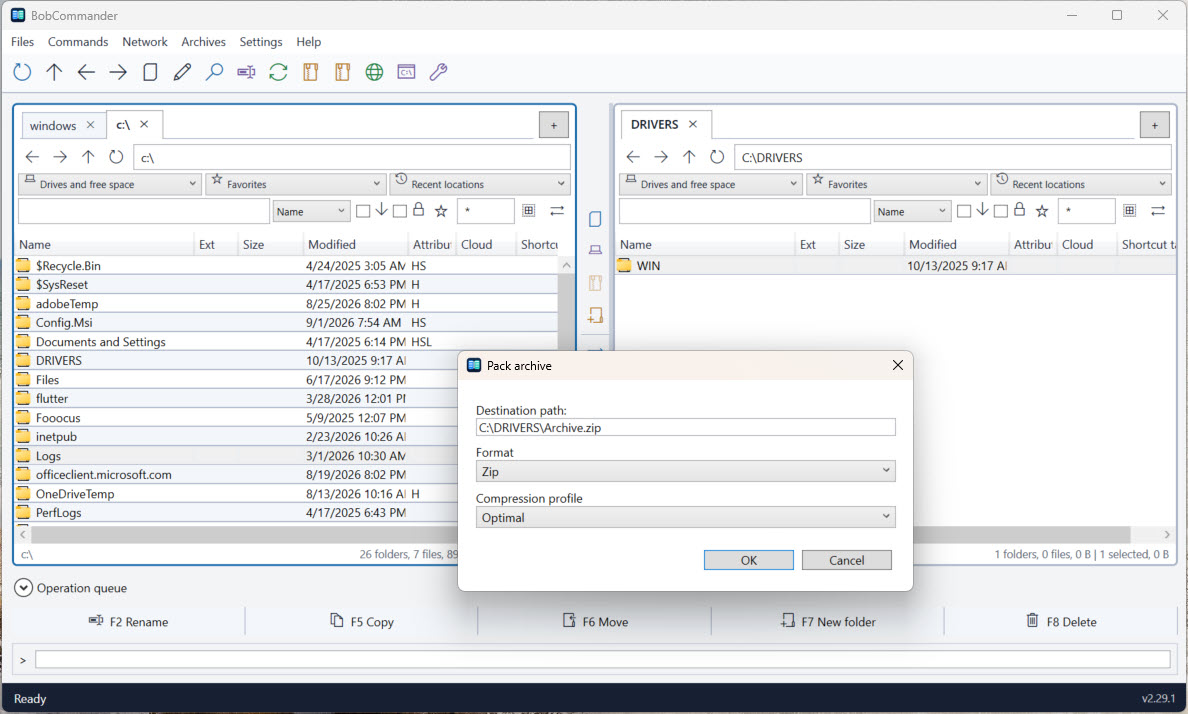Click the grid view icon in the c:\ panel
The image size is (1188, 714).
(x=529, y=211)
